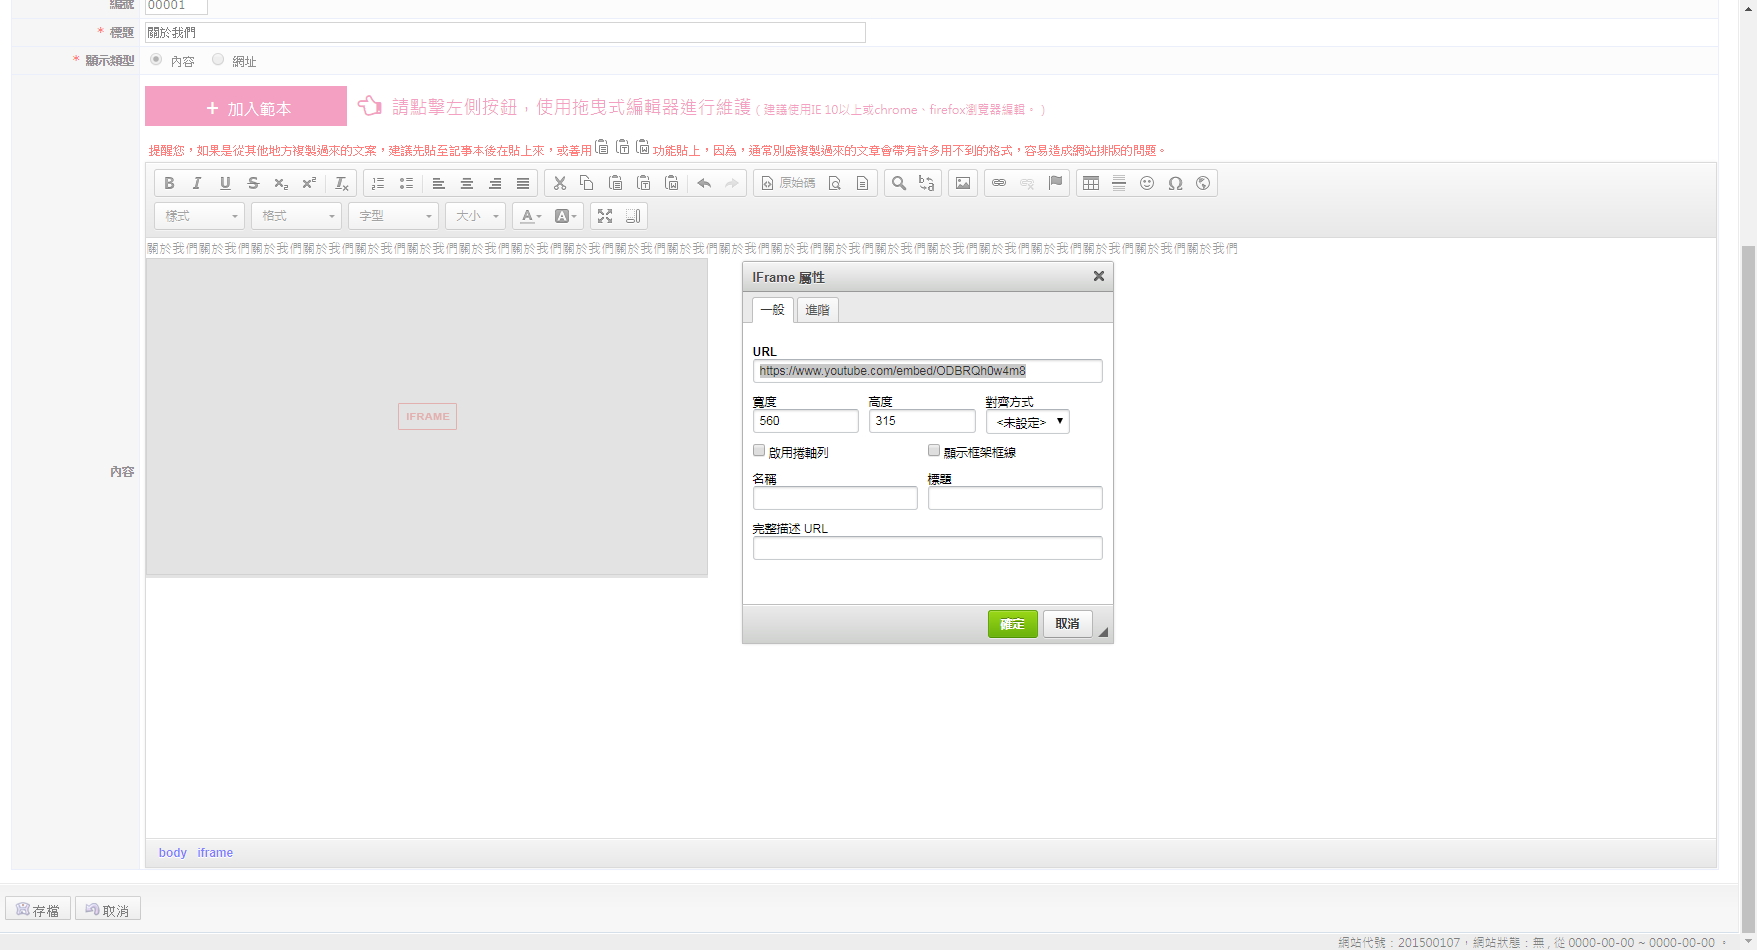Select the 網址 radio button
Image resolution: width=1757 pixels, height=950 pixels.
click(218, 60)
